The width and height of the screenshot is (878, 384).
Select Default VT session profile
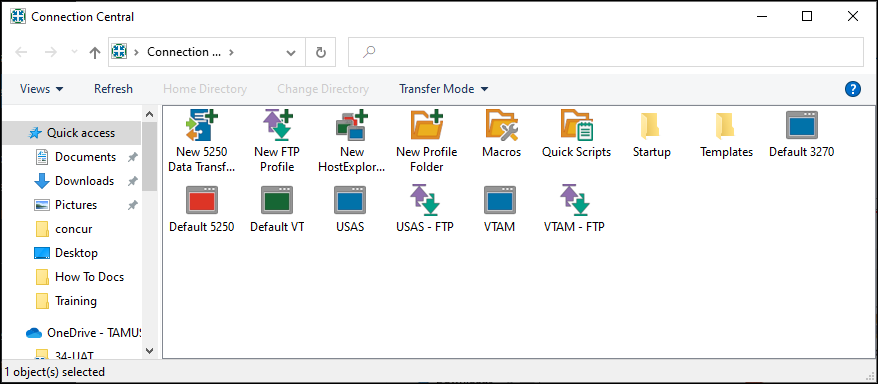click(x=277, y=200)
